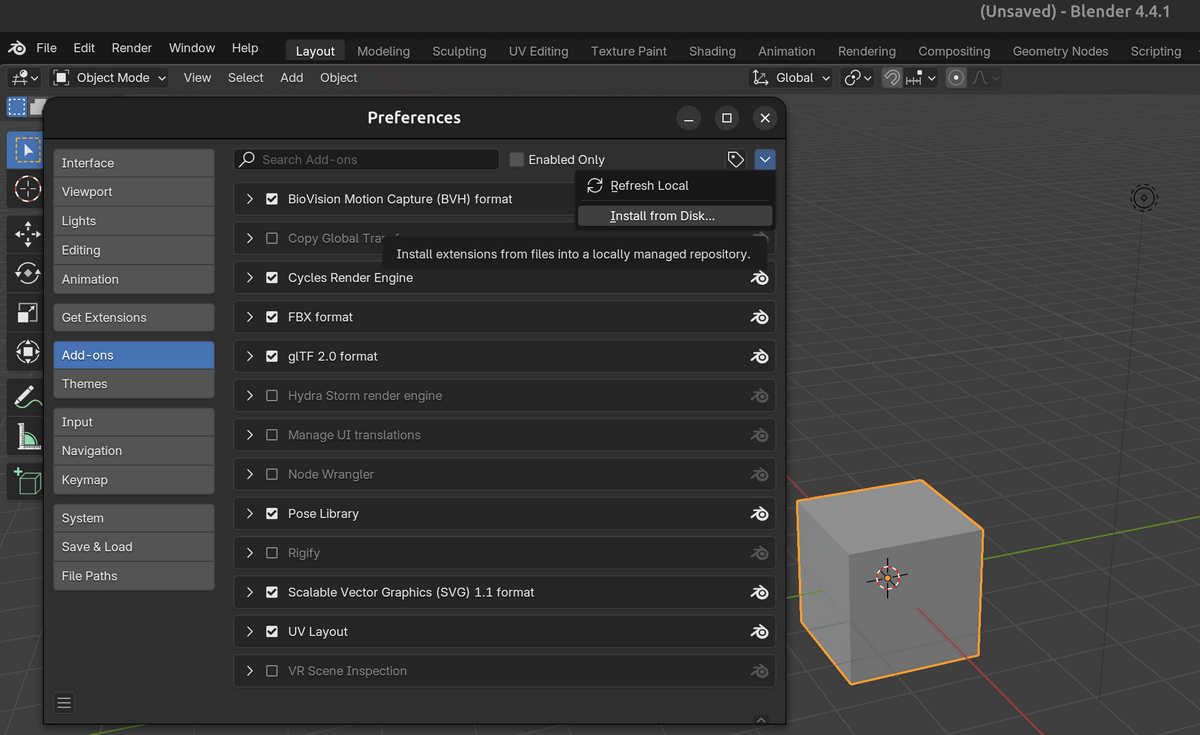The height and width of the screenshot is (735, 1200).
Task: Choose Install from Disk menu entry
Action: (676, 216)
